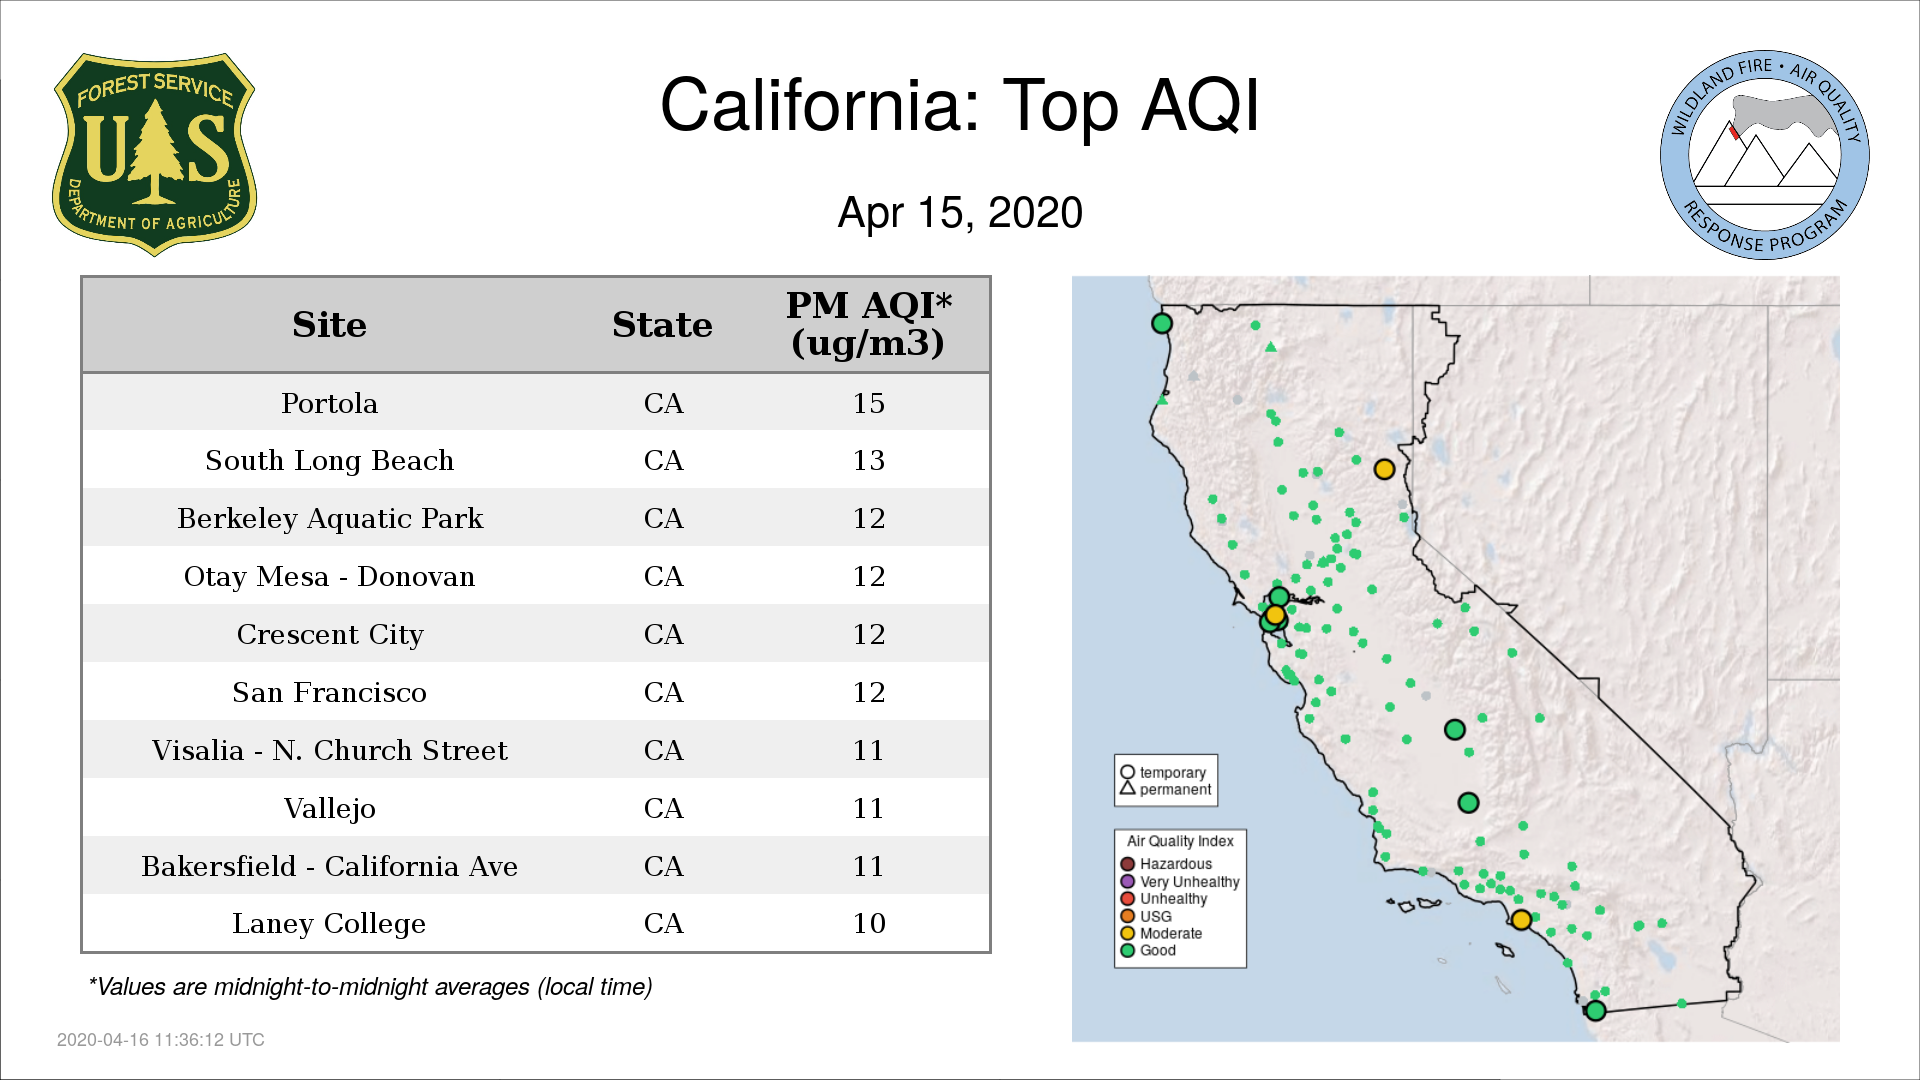Click the 2020-04-16 UTC timestamp
1920x1080 pixels.
tap(160, 1040)
